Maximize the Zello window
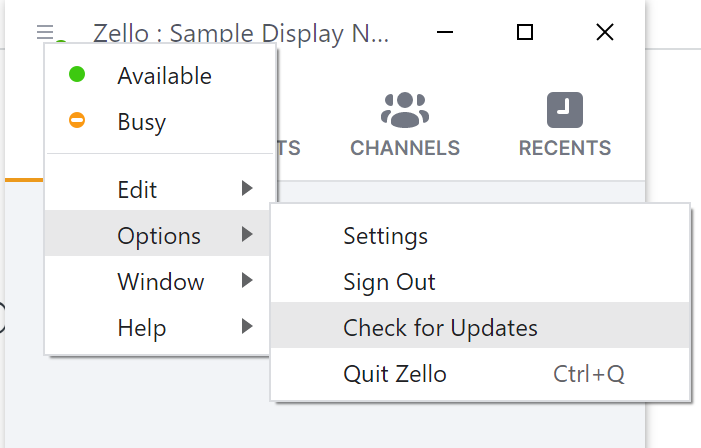Image resolution: width=701 pixels, height=448 pixels. tap(525, 32)
